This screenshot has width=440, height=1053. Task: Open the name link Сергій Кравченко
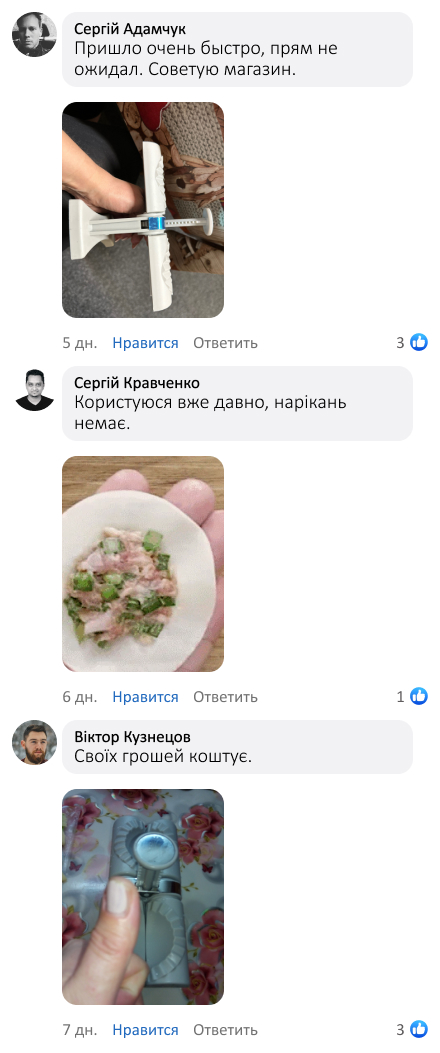[136, 383]
